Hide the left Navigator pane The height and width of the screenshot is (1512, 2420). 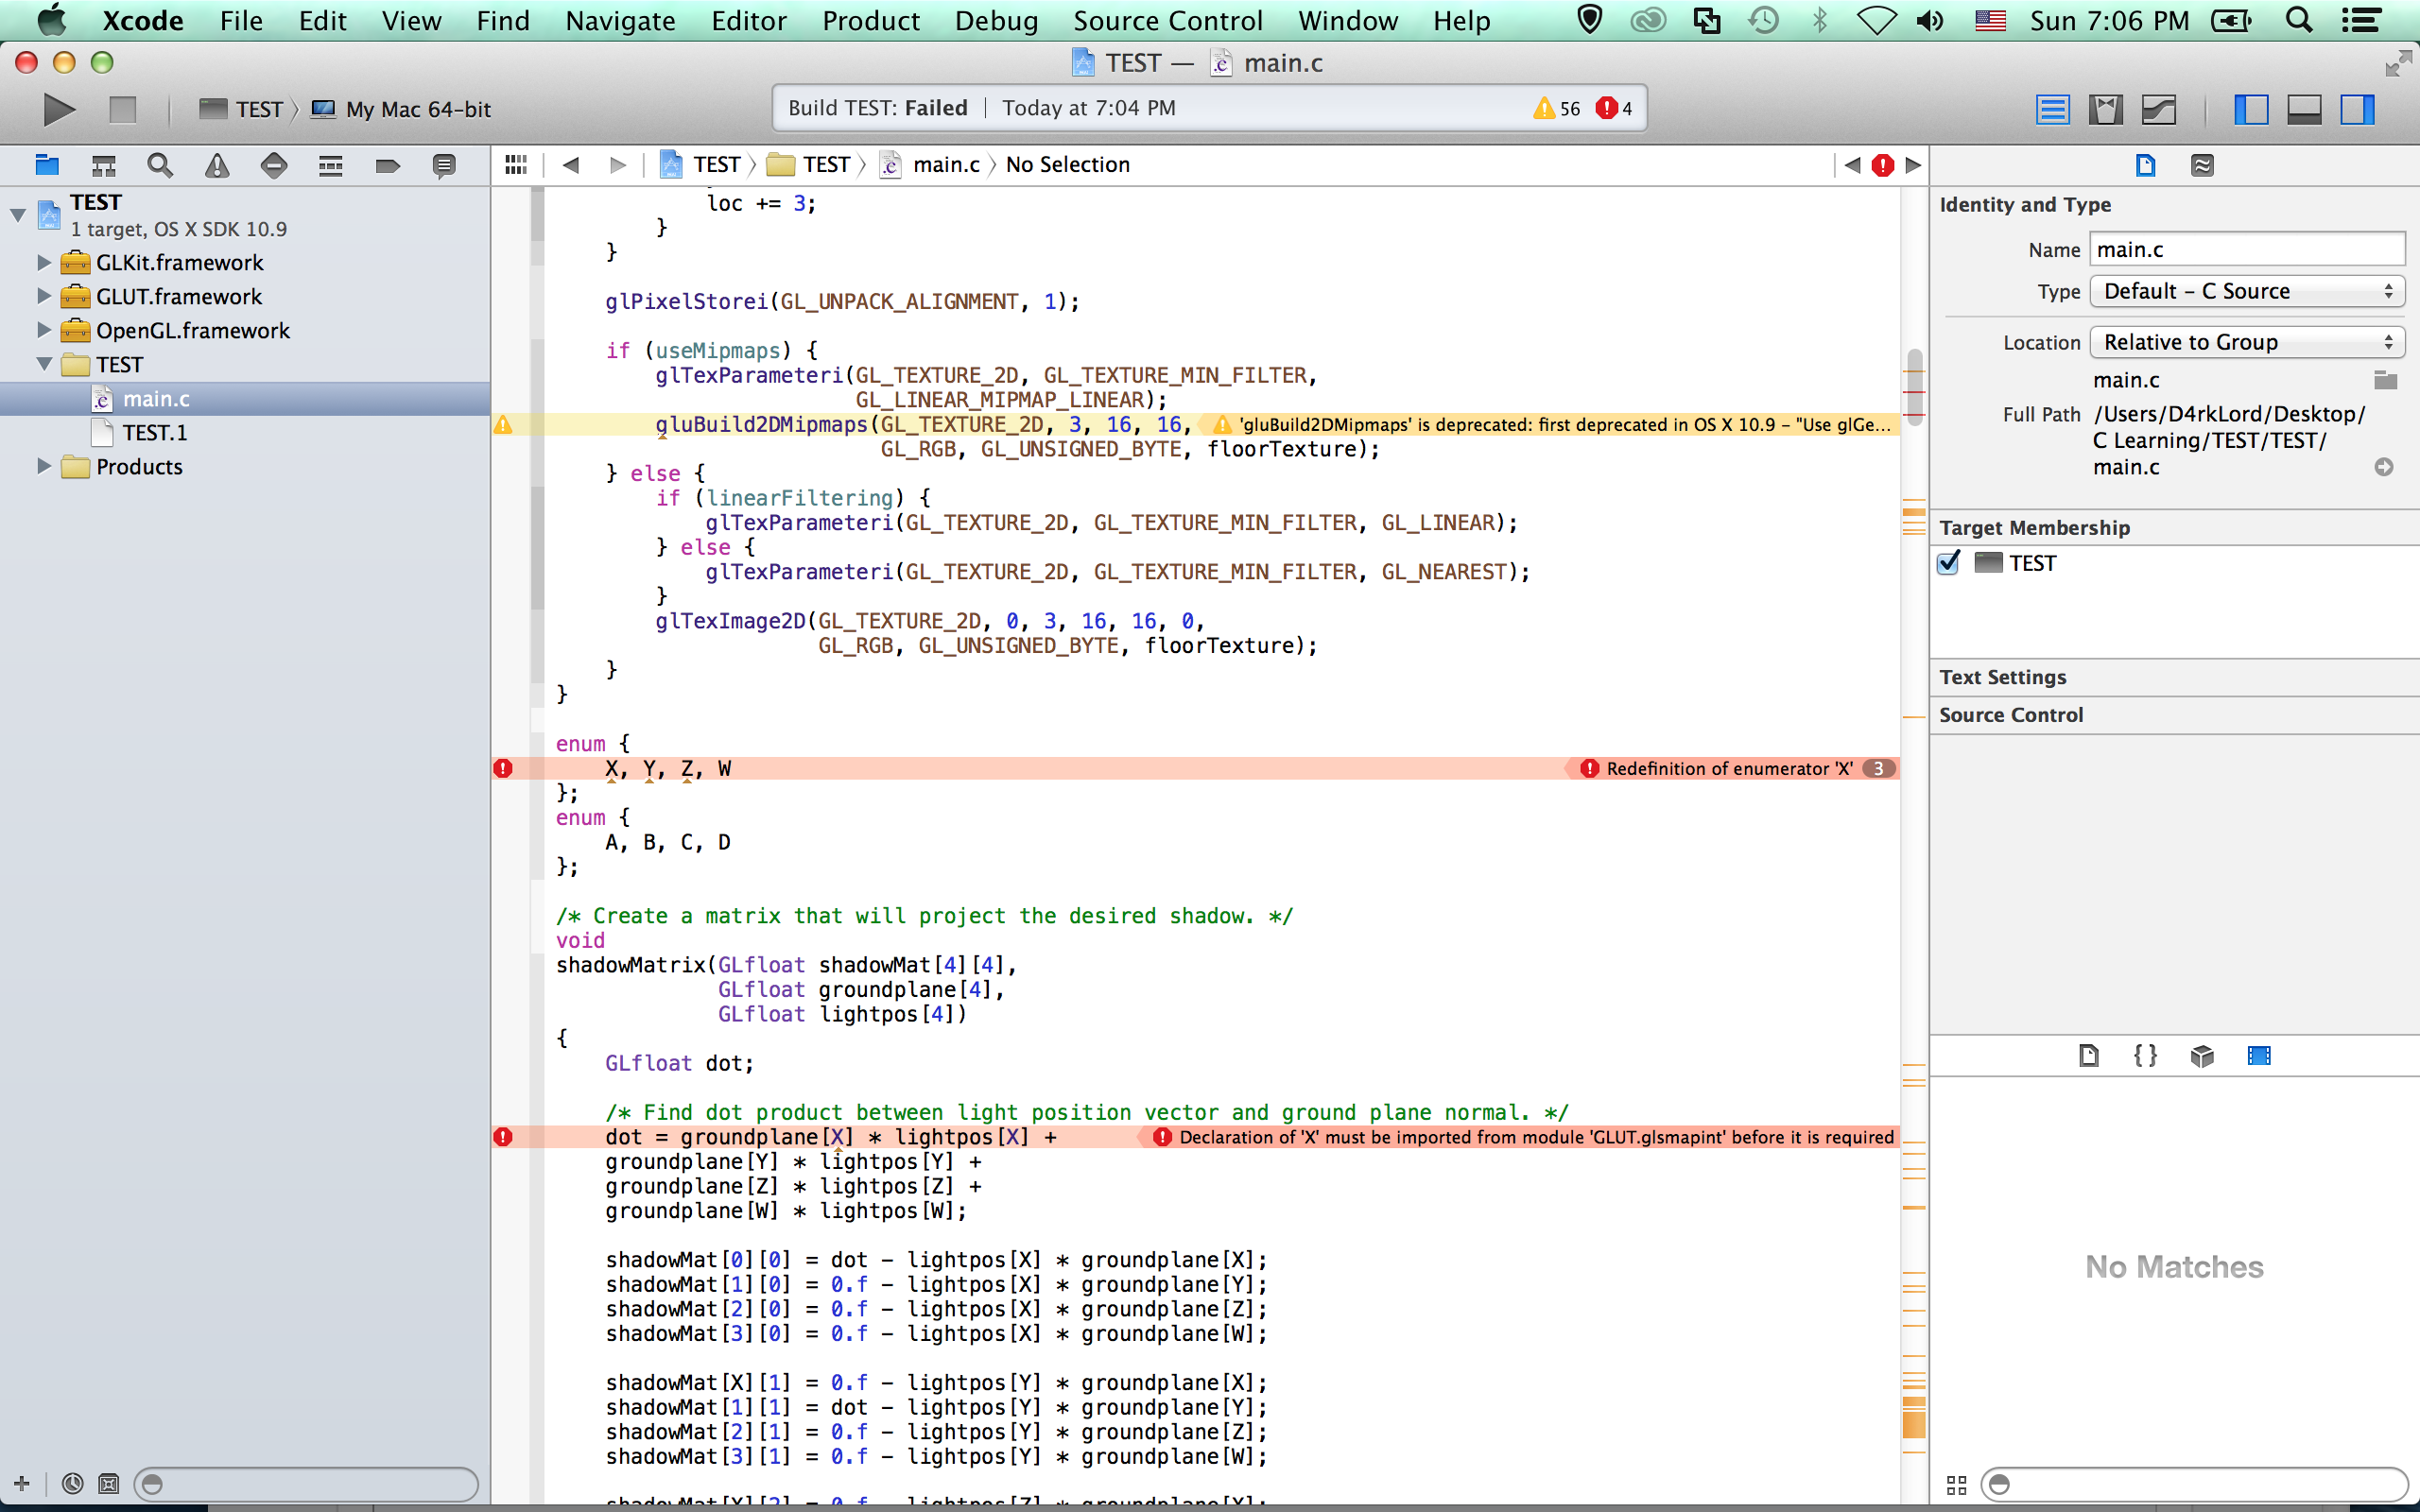(2250, 109)
